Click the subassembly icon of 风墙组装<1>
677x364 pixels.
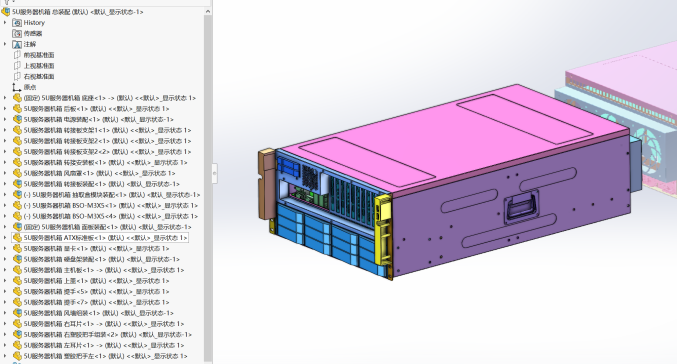pyautogui.click(x=17, y=313)
